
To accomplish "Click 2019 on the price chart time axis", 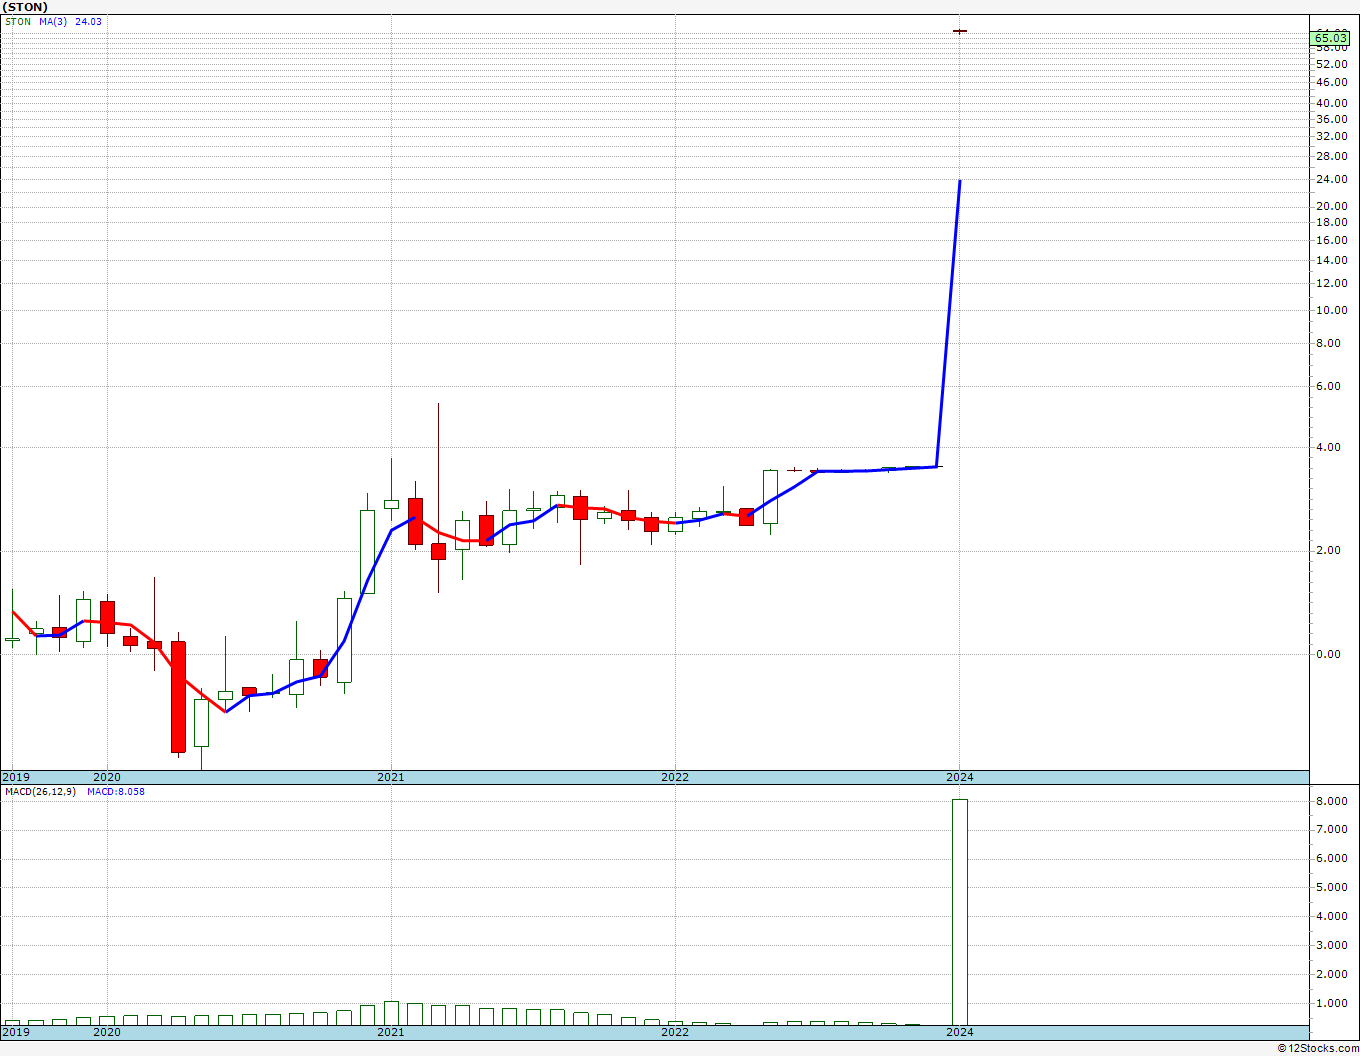I will [16, 777].
